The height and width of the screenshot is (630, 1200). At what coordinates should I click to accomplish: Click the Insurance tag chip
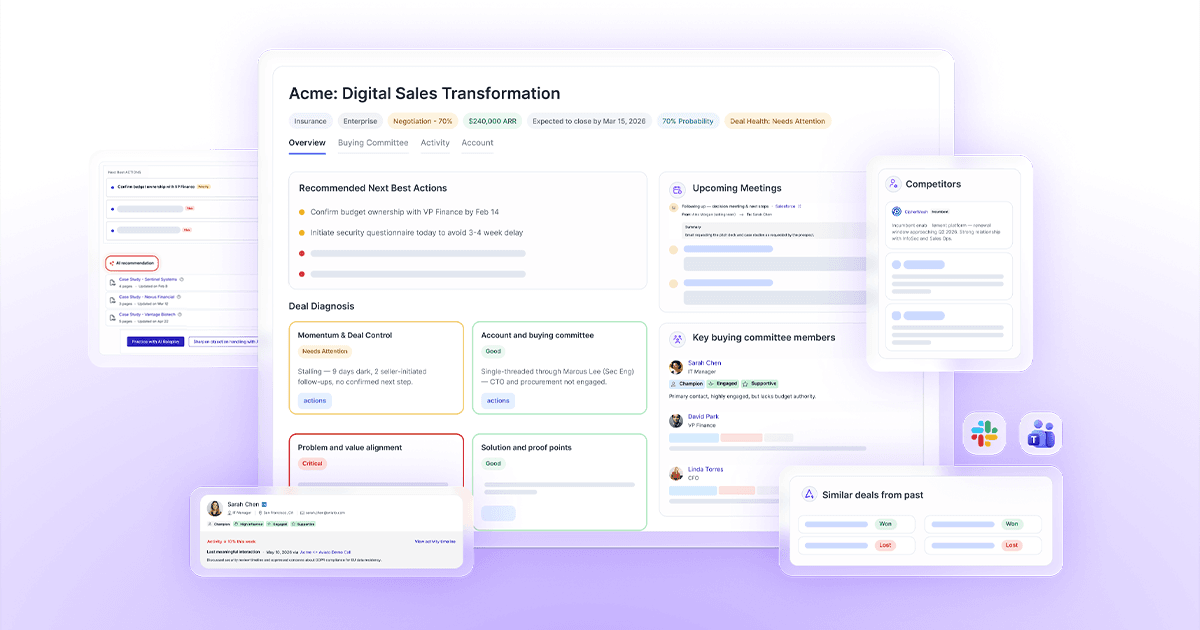[x=310, y=121]
